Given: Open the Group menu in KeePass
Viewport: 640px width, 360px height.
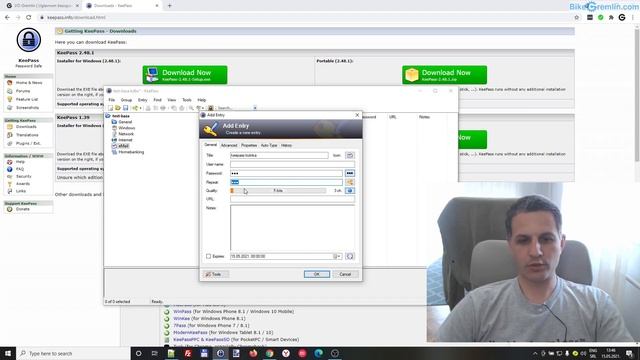Looking at the screenshot, I should [126, 100].
